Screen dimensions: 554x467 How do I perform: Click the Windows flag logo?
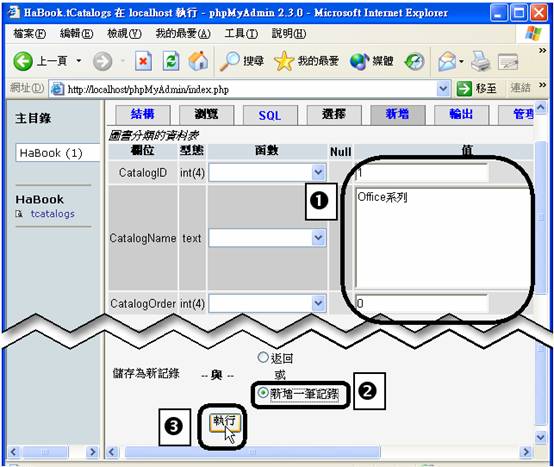(534, 34)
